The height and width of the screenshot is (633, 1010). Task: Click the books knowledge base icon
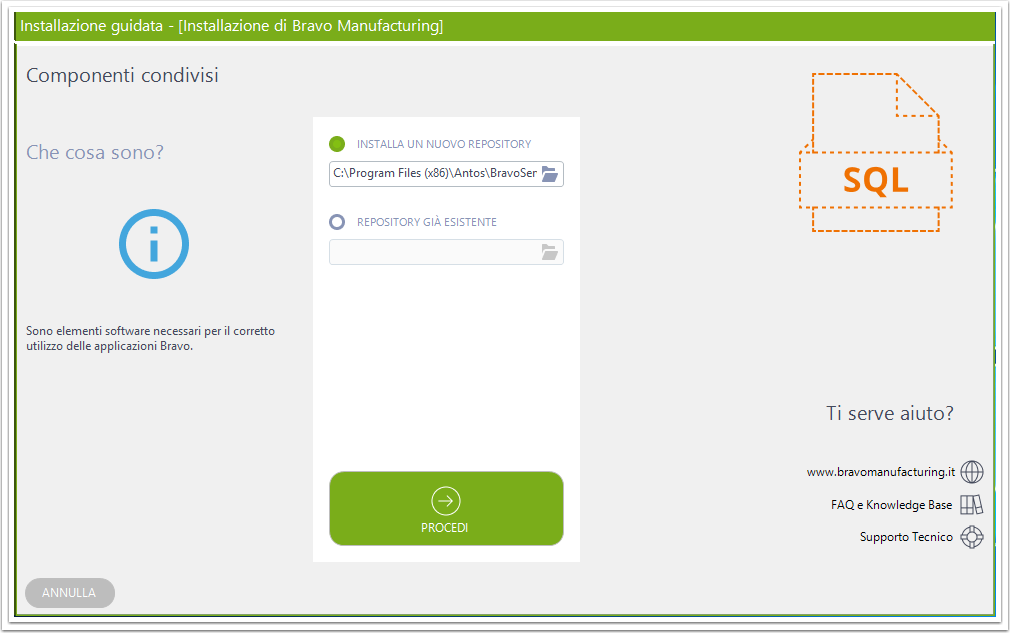(x=972, y=504)
